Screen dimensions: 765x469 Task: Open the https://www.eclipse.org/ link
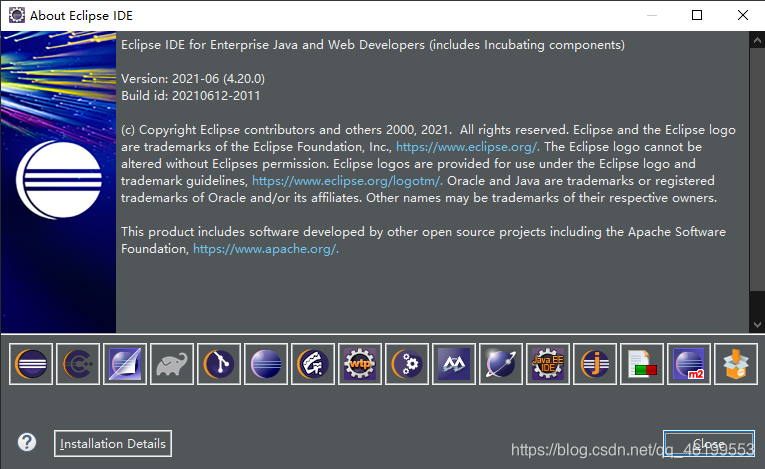(467, 147)
